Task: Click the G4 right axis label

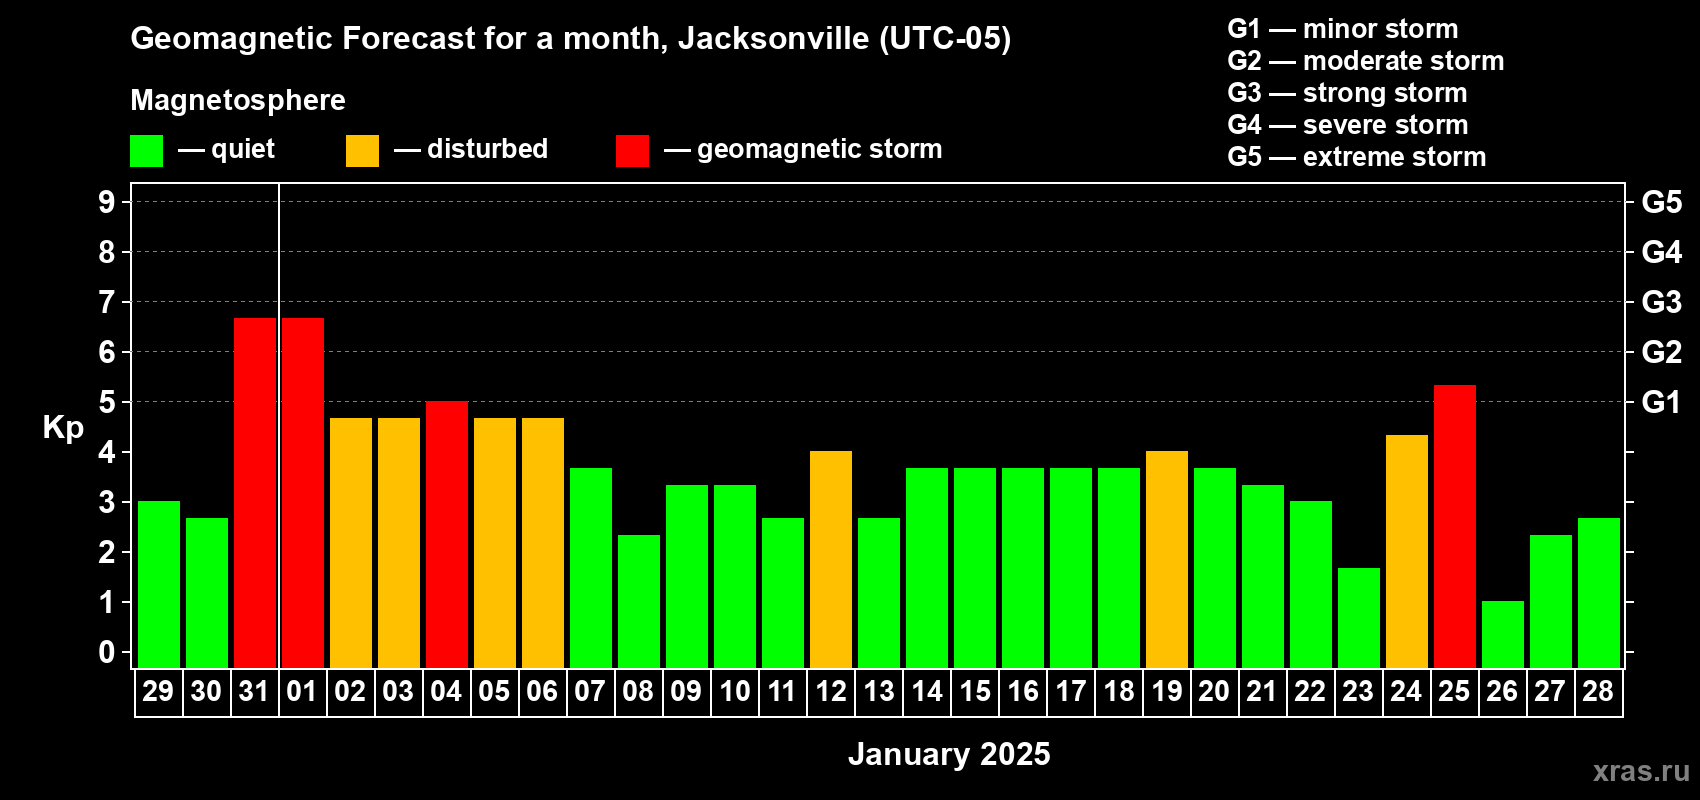Action: click(1662, 252)
